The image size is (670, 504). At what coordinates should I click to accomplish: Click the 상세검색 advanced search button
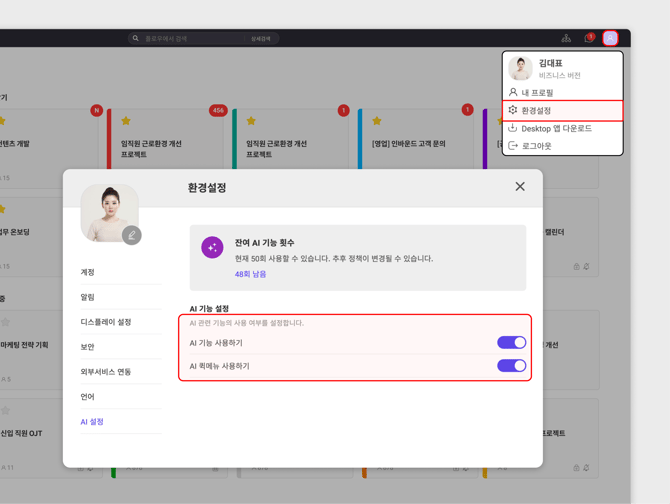point(260,39)
